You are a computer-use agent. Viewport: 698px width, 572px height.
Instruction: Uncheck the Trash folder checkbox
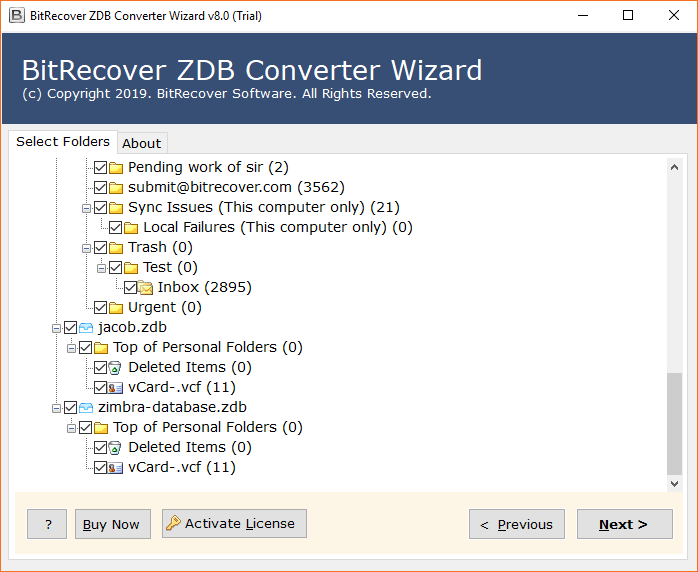101,248
